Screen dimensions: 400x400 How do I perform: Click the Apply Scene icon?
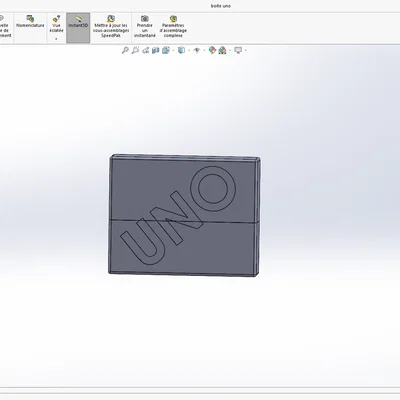point(222,50)
